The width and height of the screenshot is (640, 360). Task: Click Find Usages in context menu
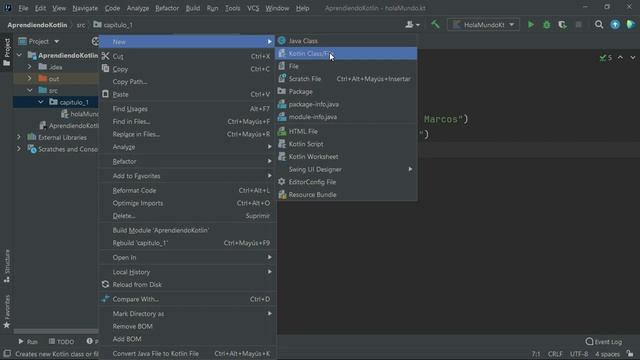coord(187,109)
